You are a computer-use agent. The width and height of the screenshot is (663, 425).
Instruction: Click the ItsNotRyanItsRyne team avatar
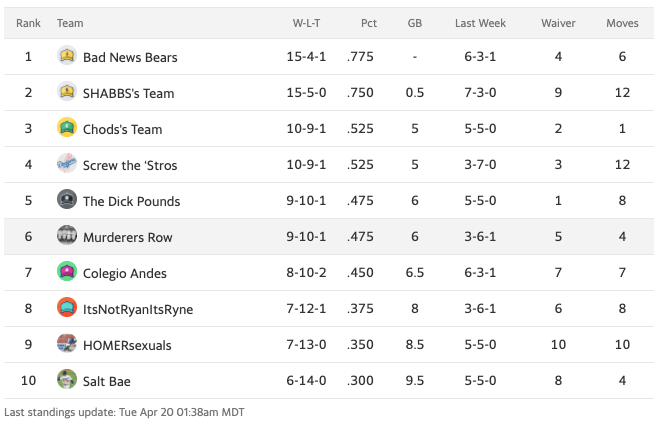point(67,308)
